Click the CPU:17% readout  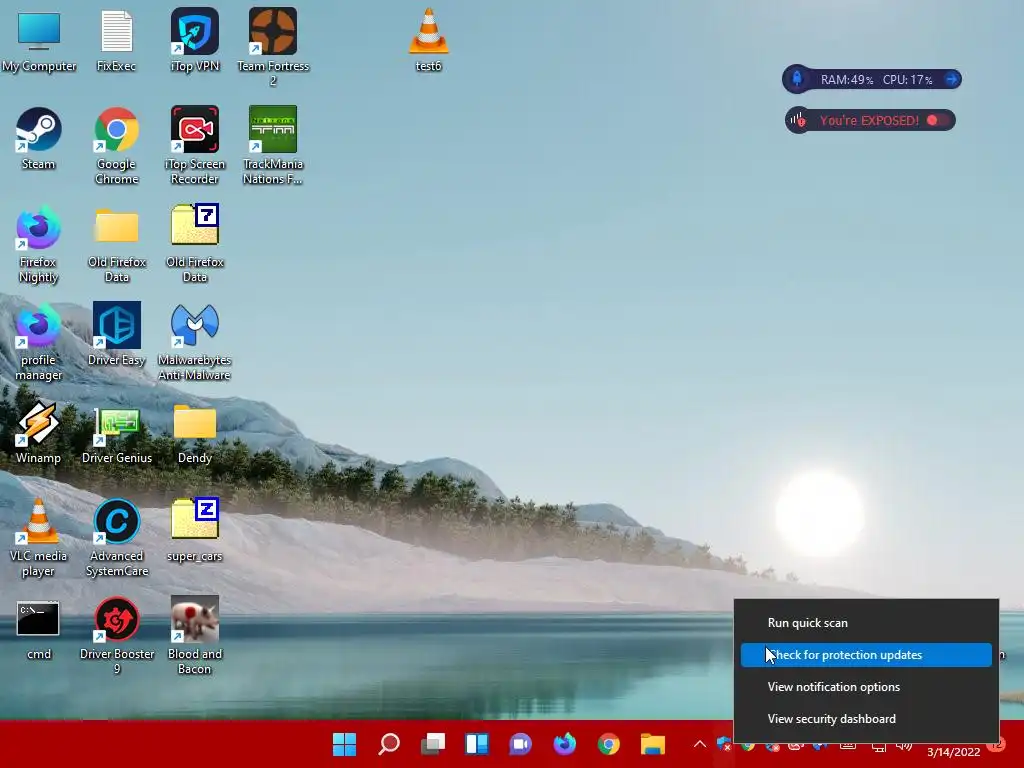[x=908, y=80]
